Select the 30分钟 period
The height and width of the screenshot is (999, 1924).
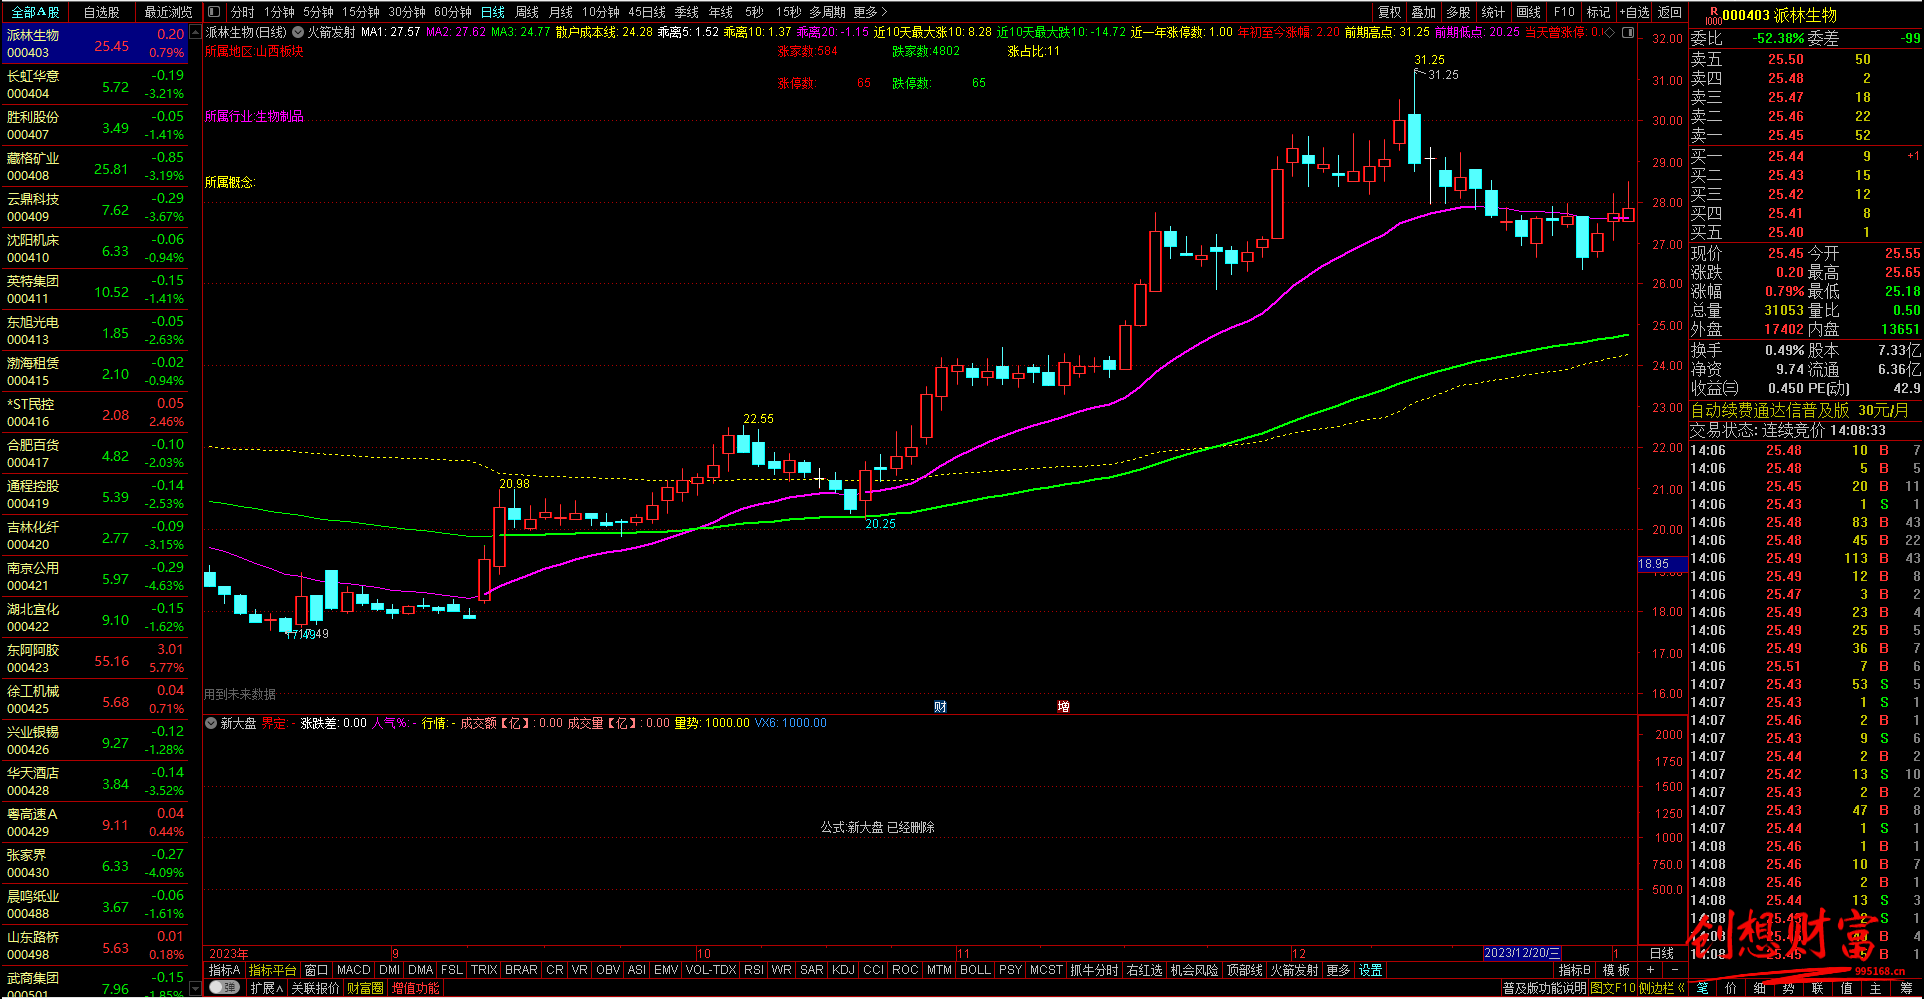point(407,12)
